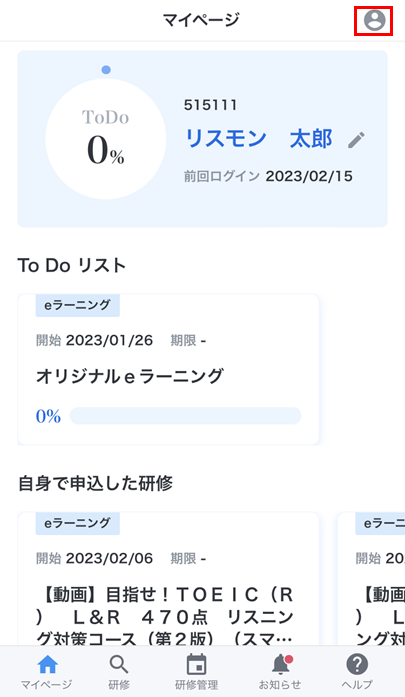
Task: Open the オリジナルeラーニング course title
Action: tap(129, 377)
